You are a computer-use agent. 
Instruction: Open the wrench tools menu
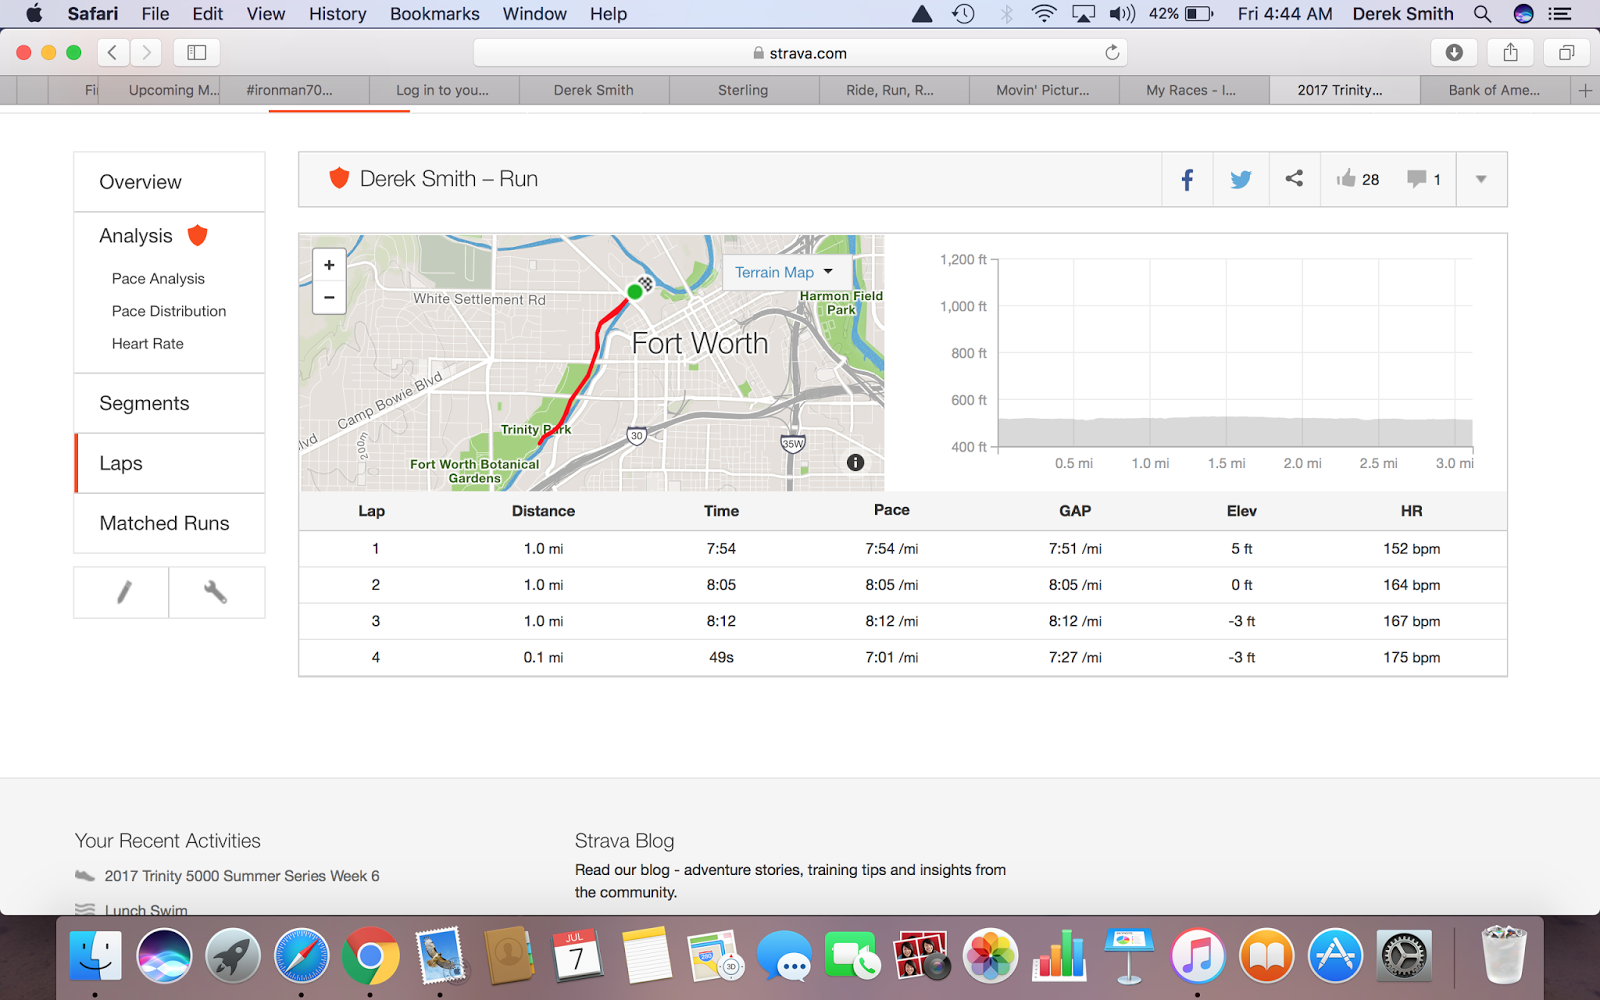(x=216, y=593)
